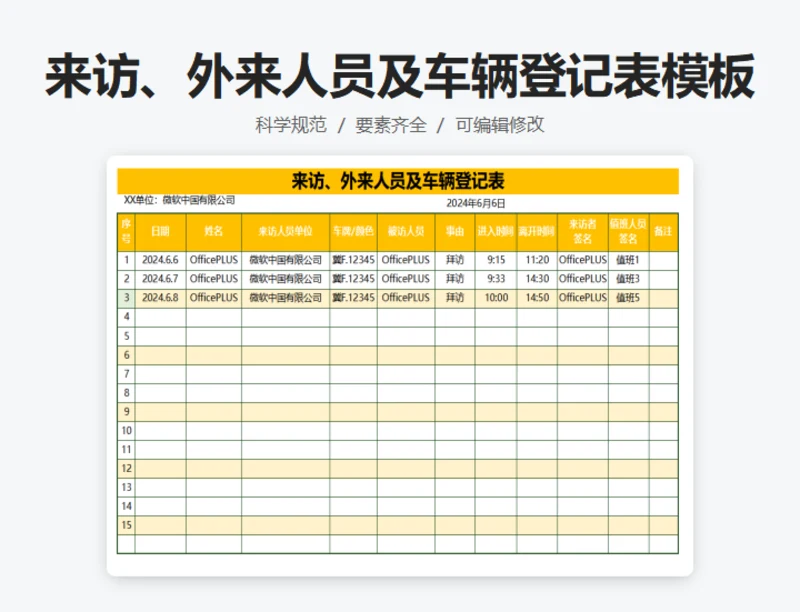Select the 序号 header cell
800x612 pixels.
(x=126, y=232)
